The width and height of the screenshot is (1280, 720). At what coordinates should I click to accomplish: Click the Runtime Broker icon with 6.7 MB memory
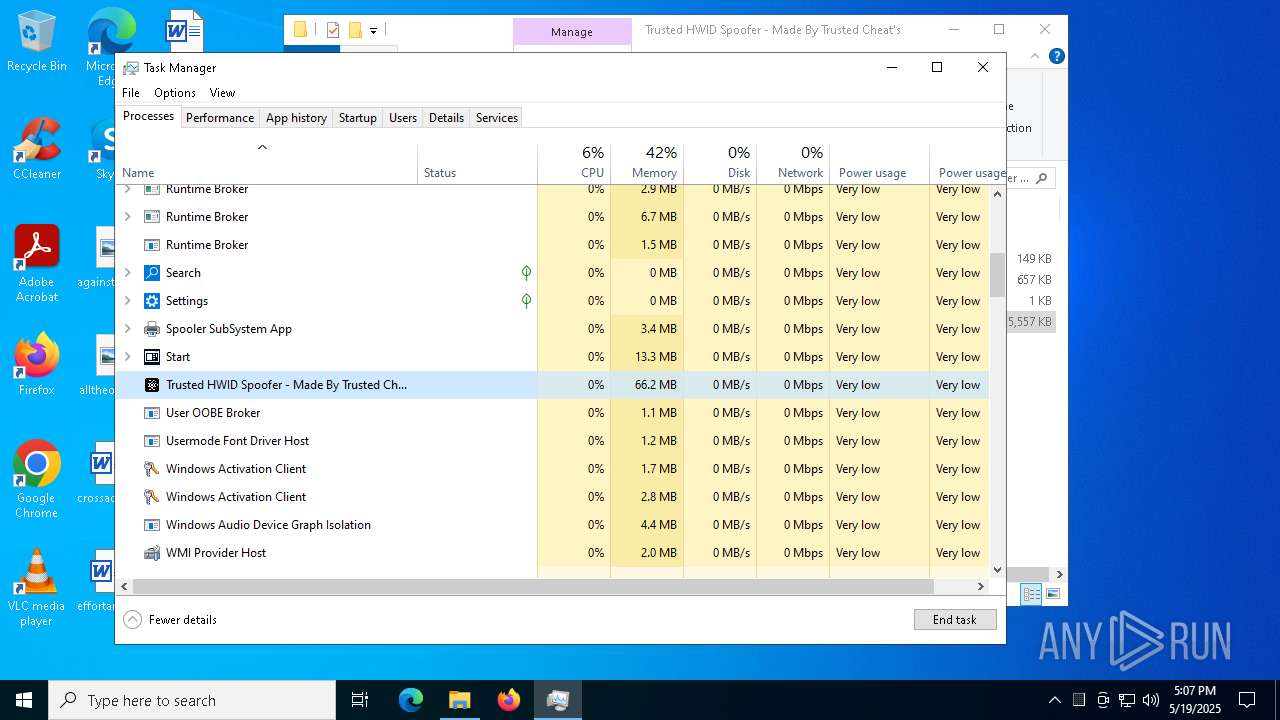[x=152, y=217]
